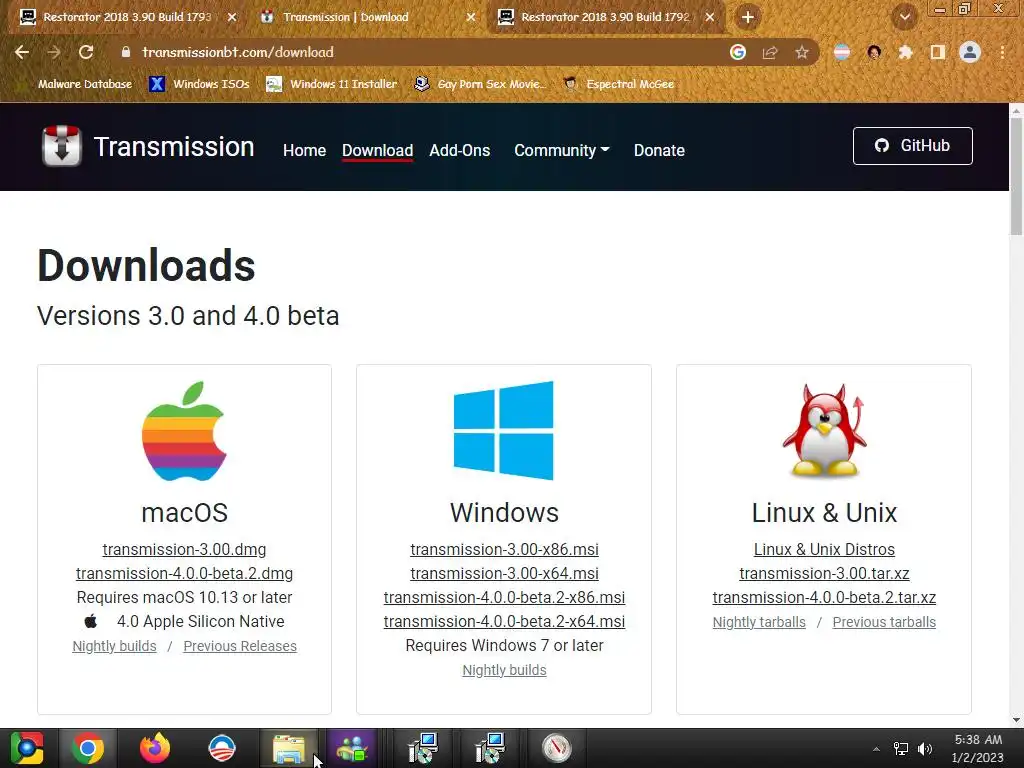Open the Espectral McGee bookmark
This screenshot has width=1024, height=768.
(x=619, y=84)
